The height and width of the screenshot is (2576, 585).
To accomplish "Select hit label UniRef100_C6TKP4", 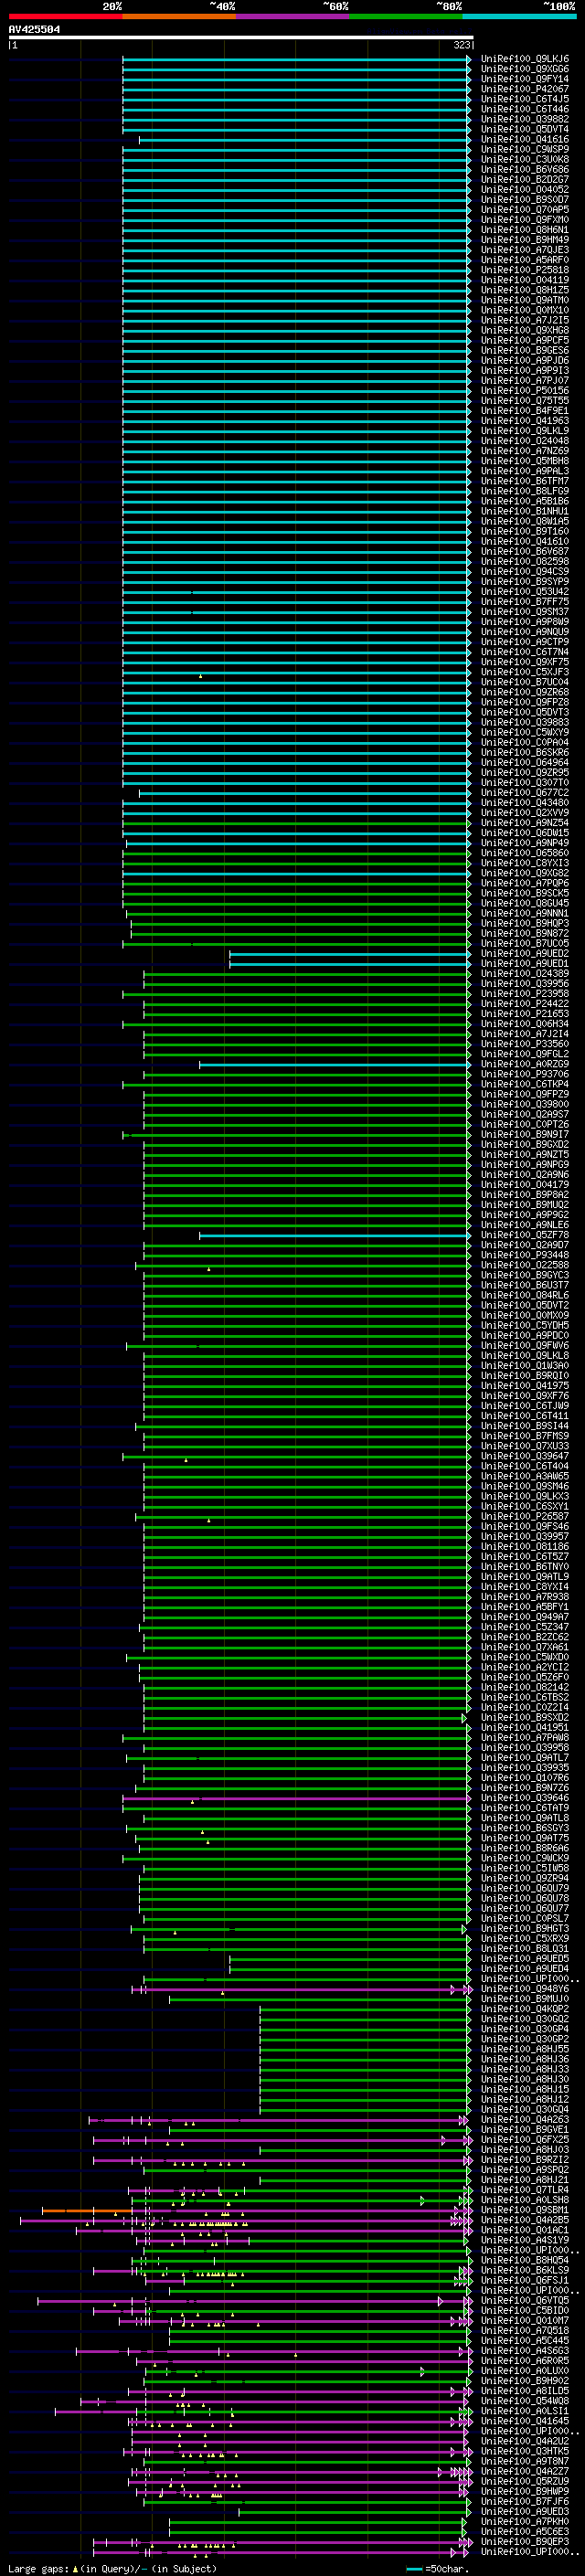I will 525,1084.
